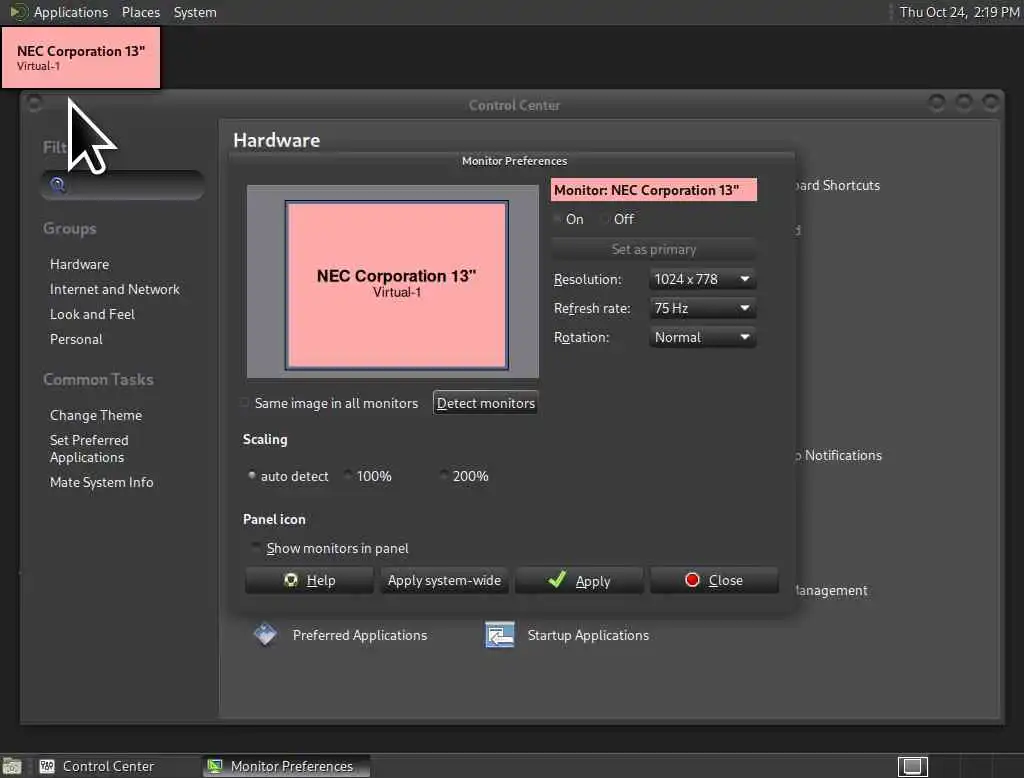1024x778 pixels.
Task: Click the clock showing Thu Oct 24
Action: (x=959, y=12)
